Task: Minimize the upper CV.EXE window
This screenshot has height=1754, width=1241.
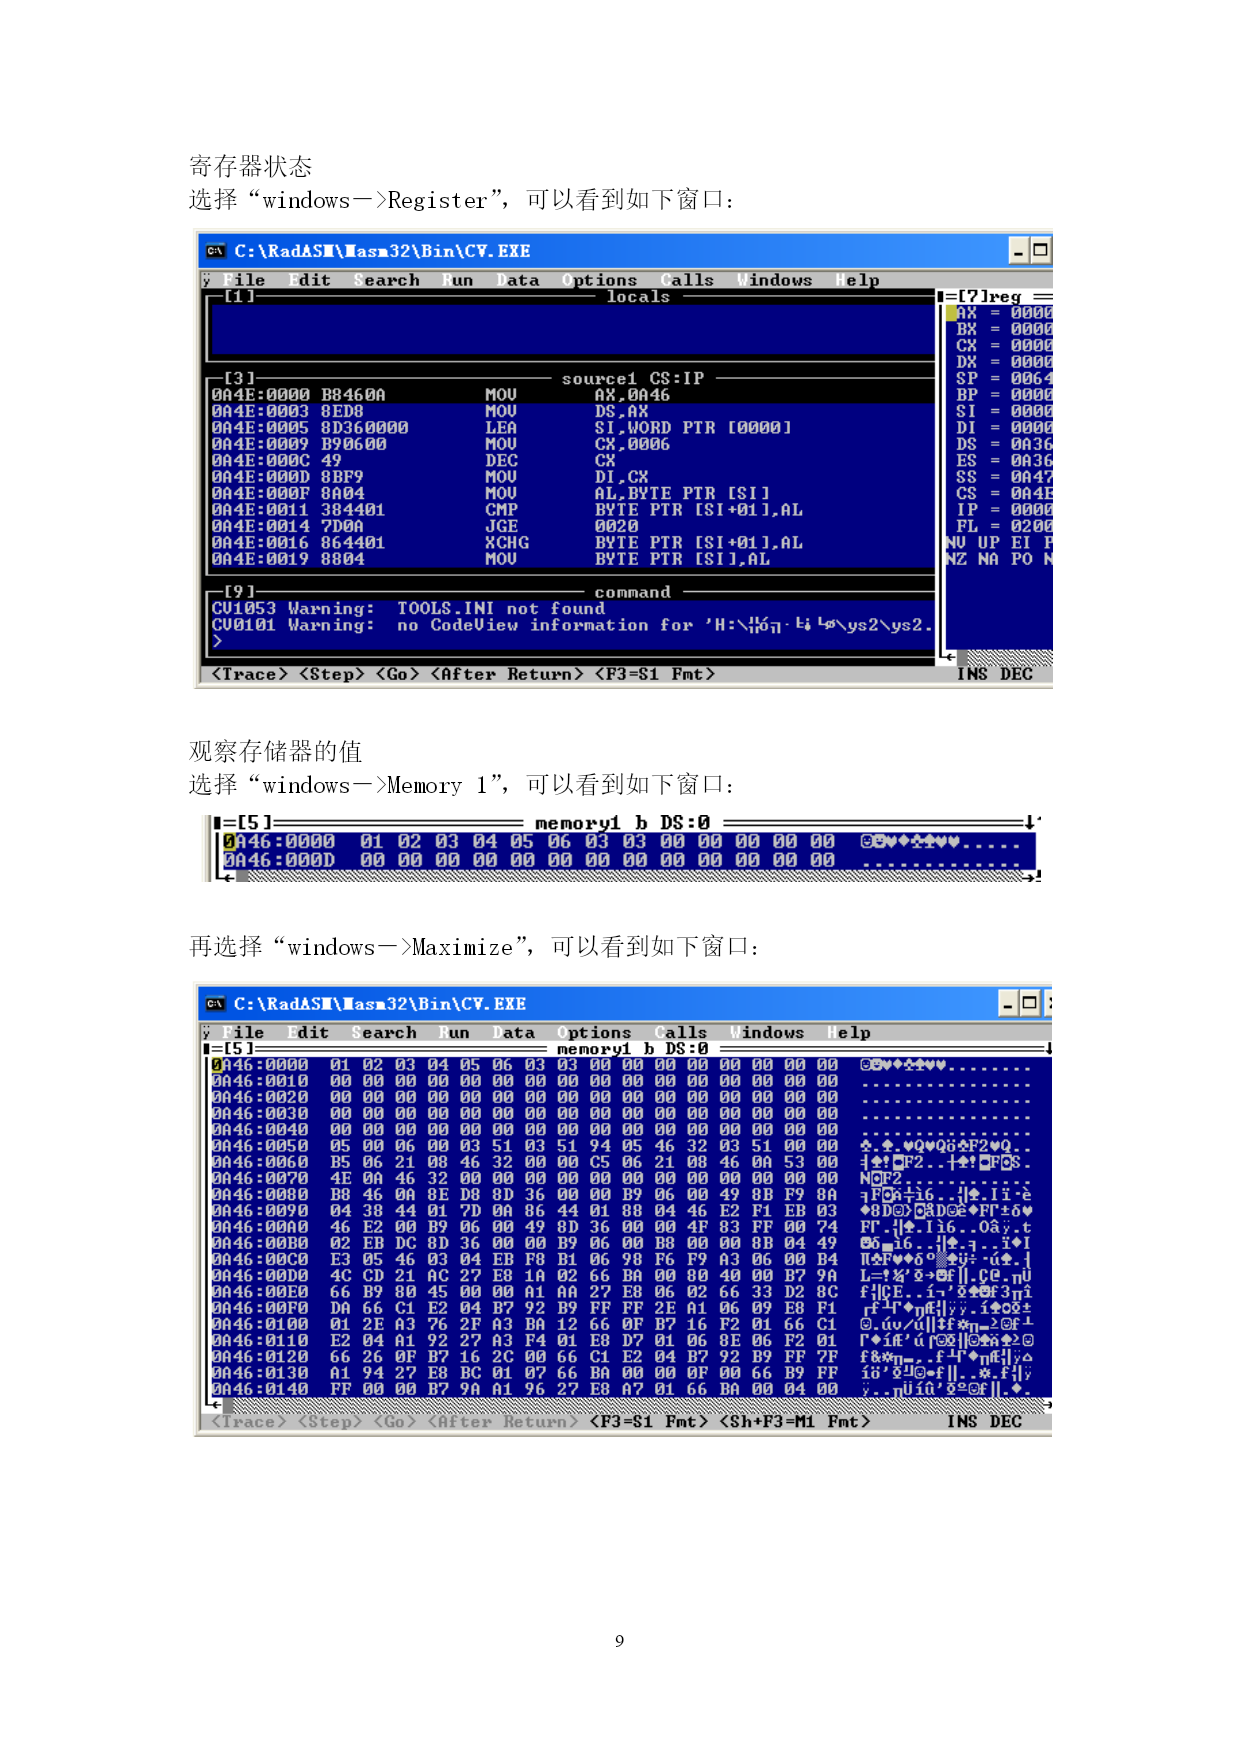Action: (x=1018, y=250)
